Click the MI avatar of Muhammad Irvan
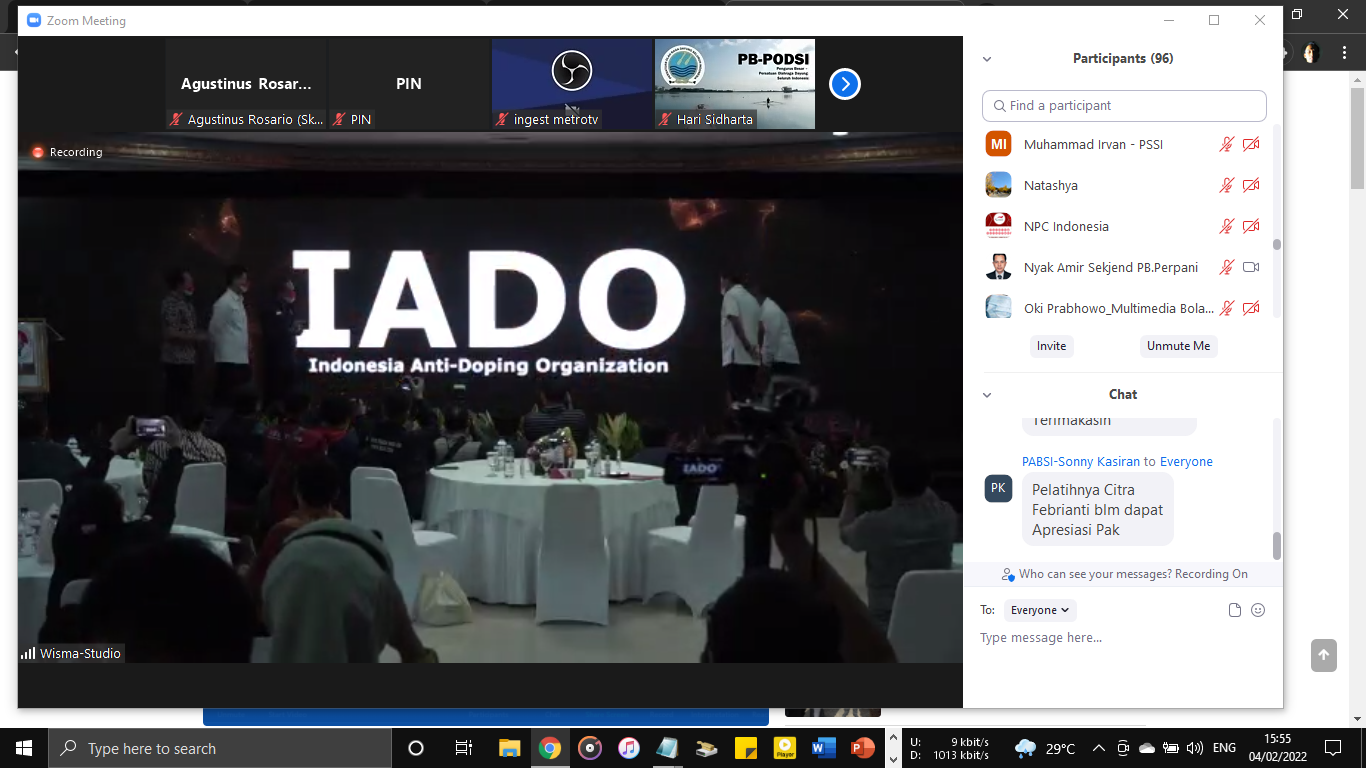The height and width of the screenshot is (768, 1366). point(998,144)
